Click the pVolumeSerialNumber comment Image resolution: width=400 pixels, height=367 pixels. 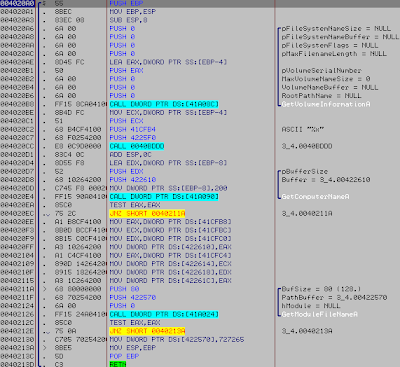(x=322, y=71)
